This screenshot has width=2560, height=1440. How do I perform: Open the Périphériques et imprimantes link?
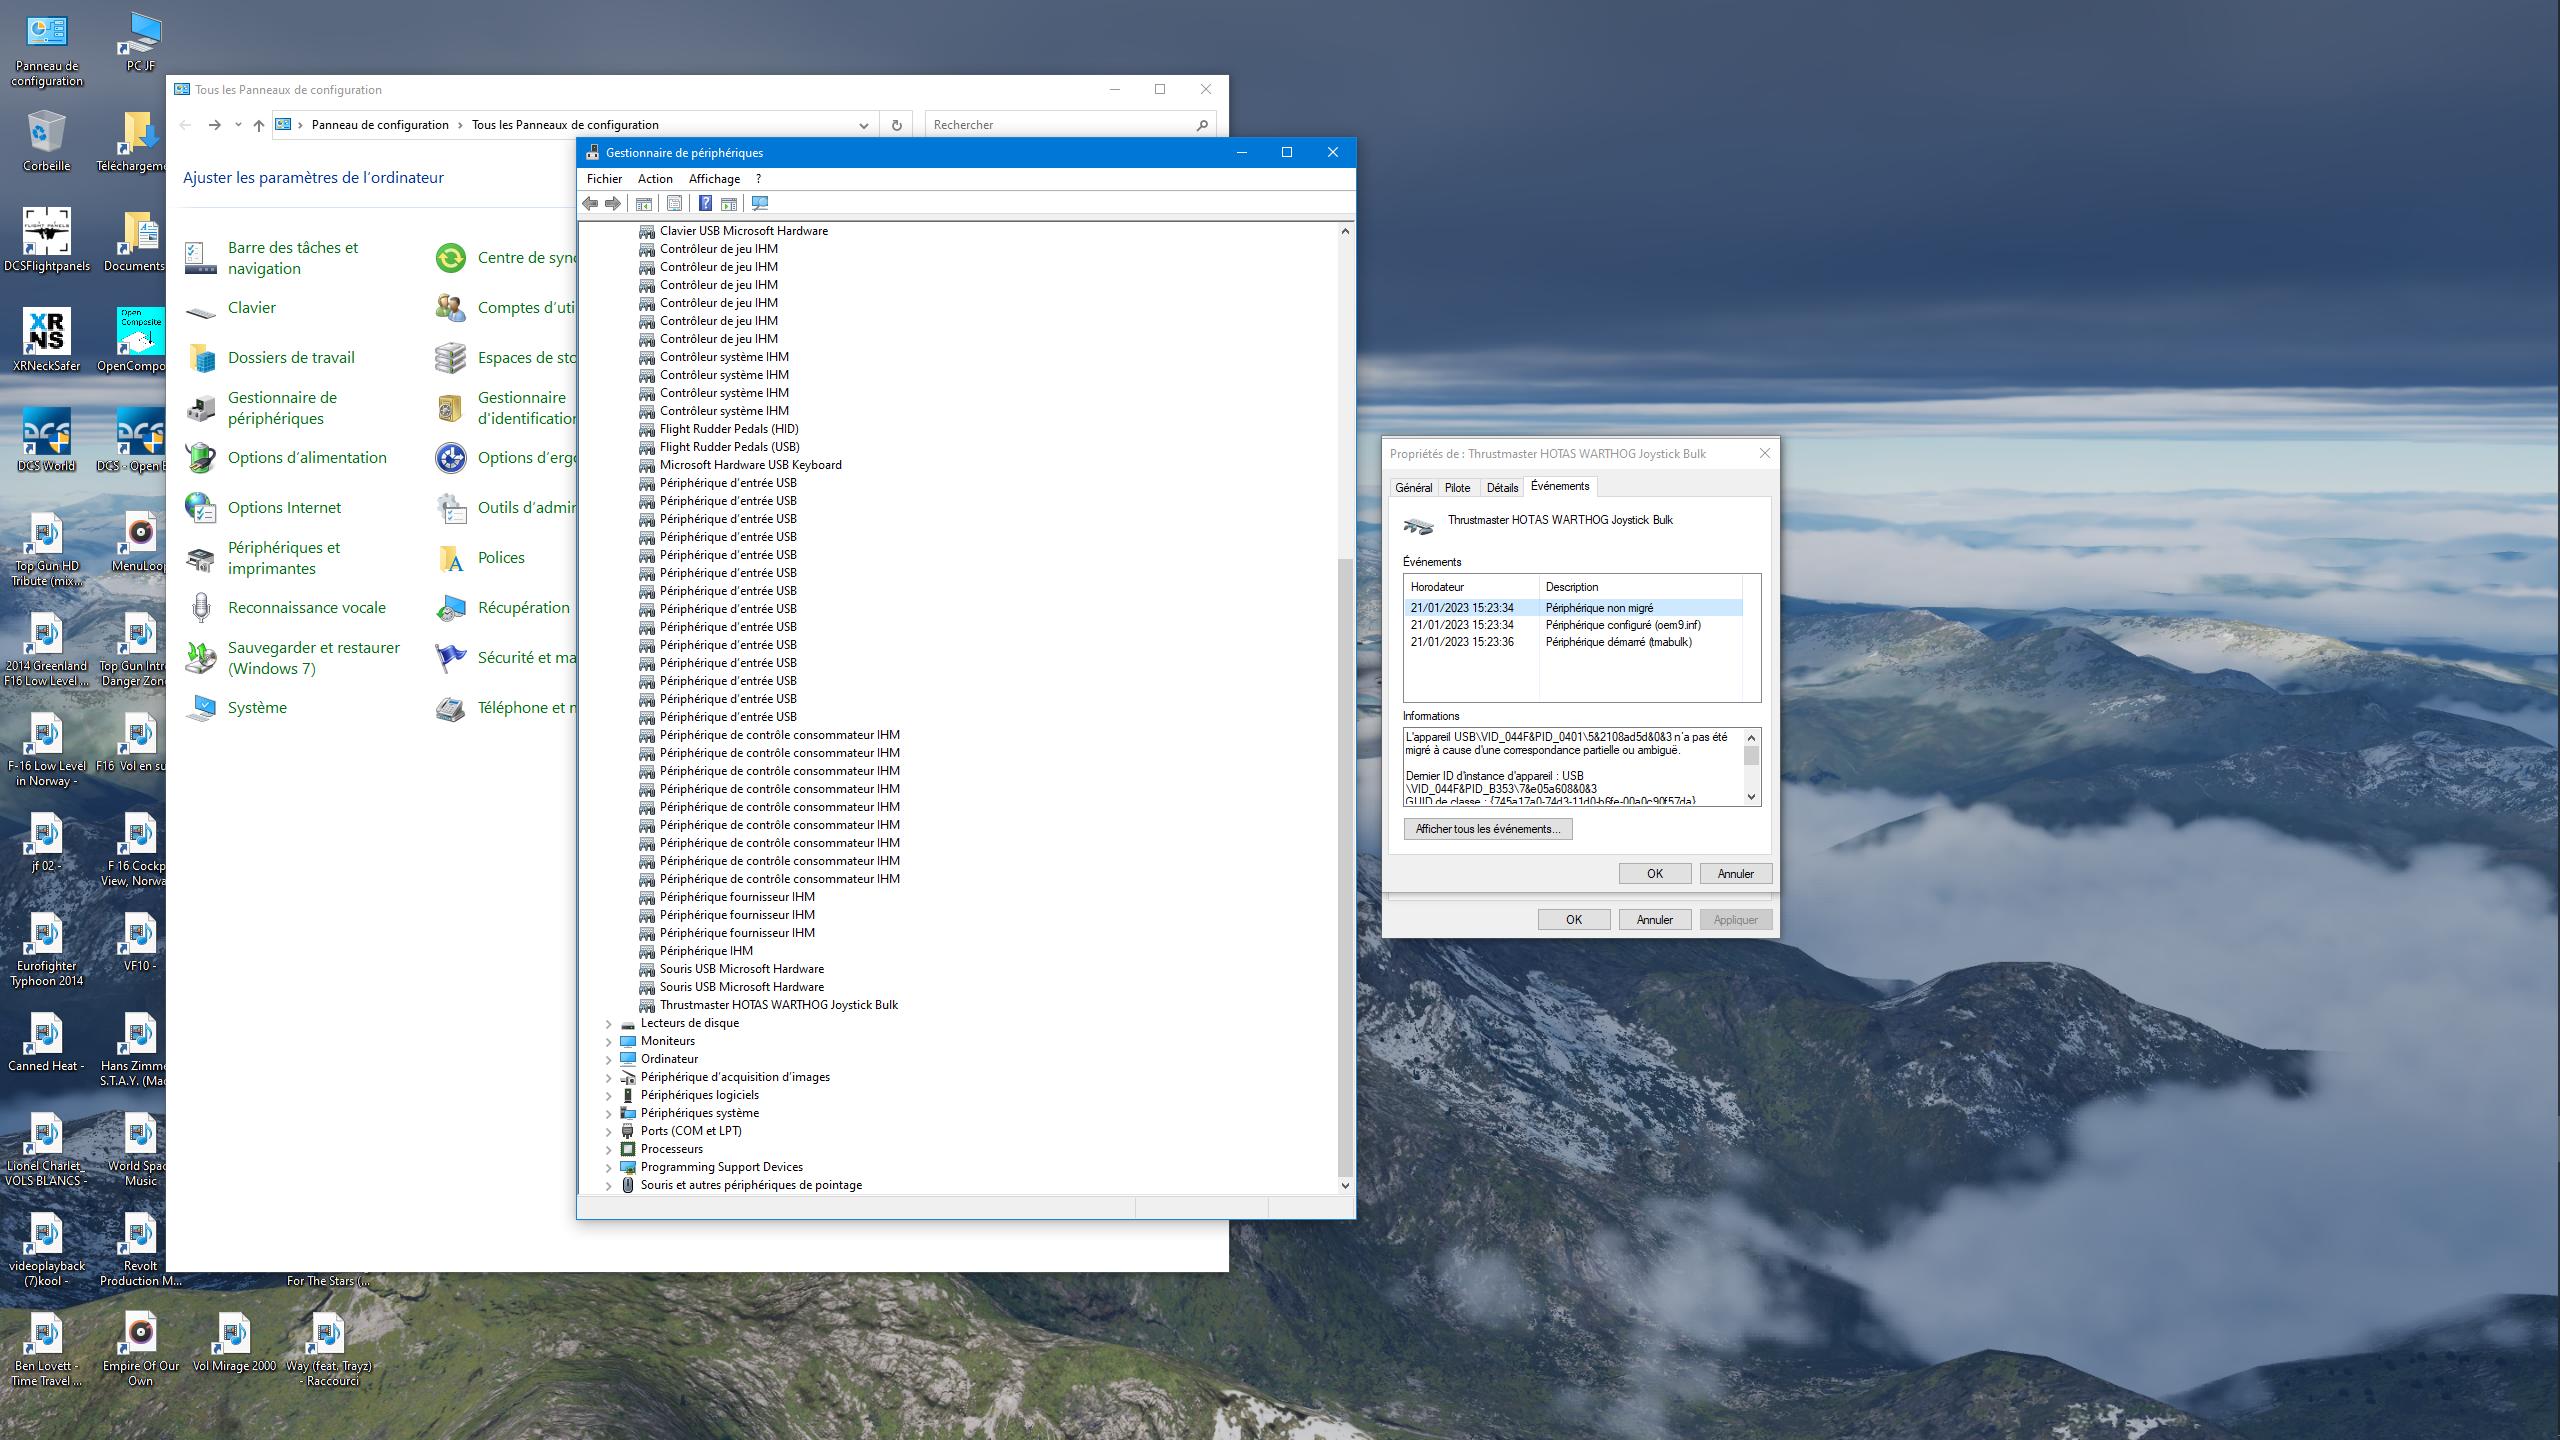coord(283,558)
